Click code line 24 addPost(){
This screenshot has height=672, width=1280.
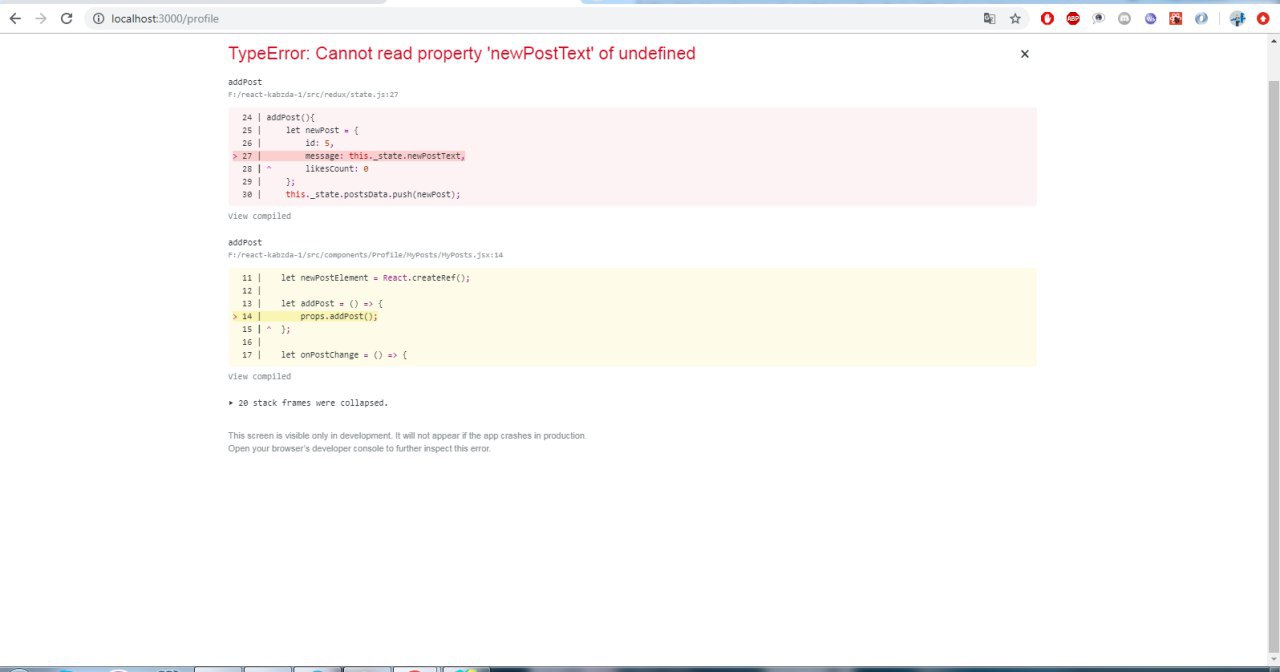pos(291,118)
